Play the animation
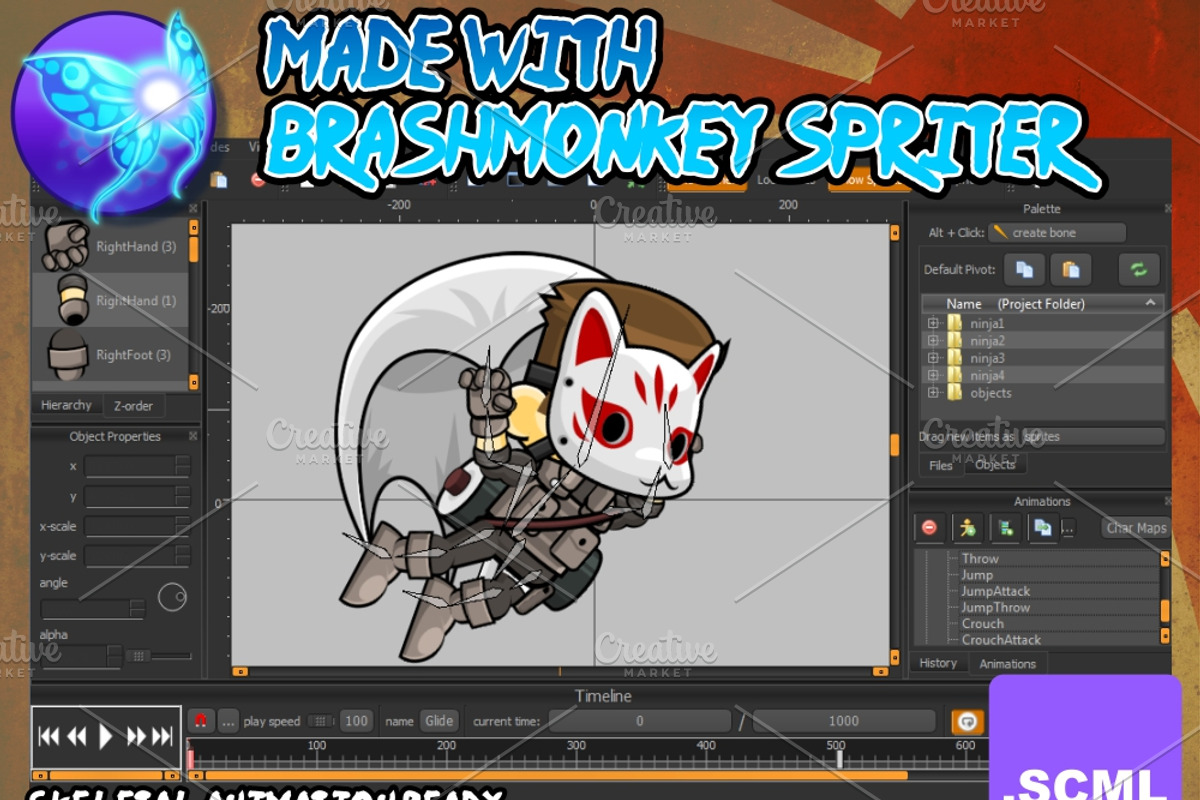The image size is (1200, 800). coord(106,737)
